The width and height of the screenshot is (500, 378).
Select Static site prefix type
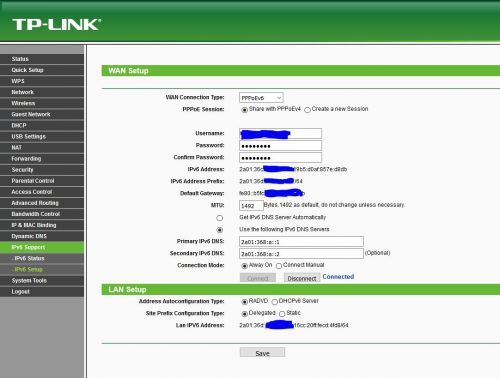[x=282, y=314]
